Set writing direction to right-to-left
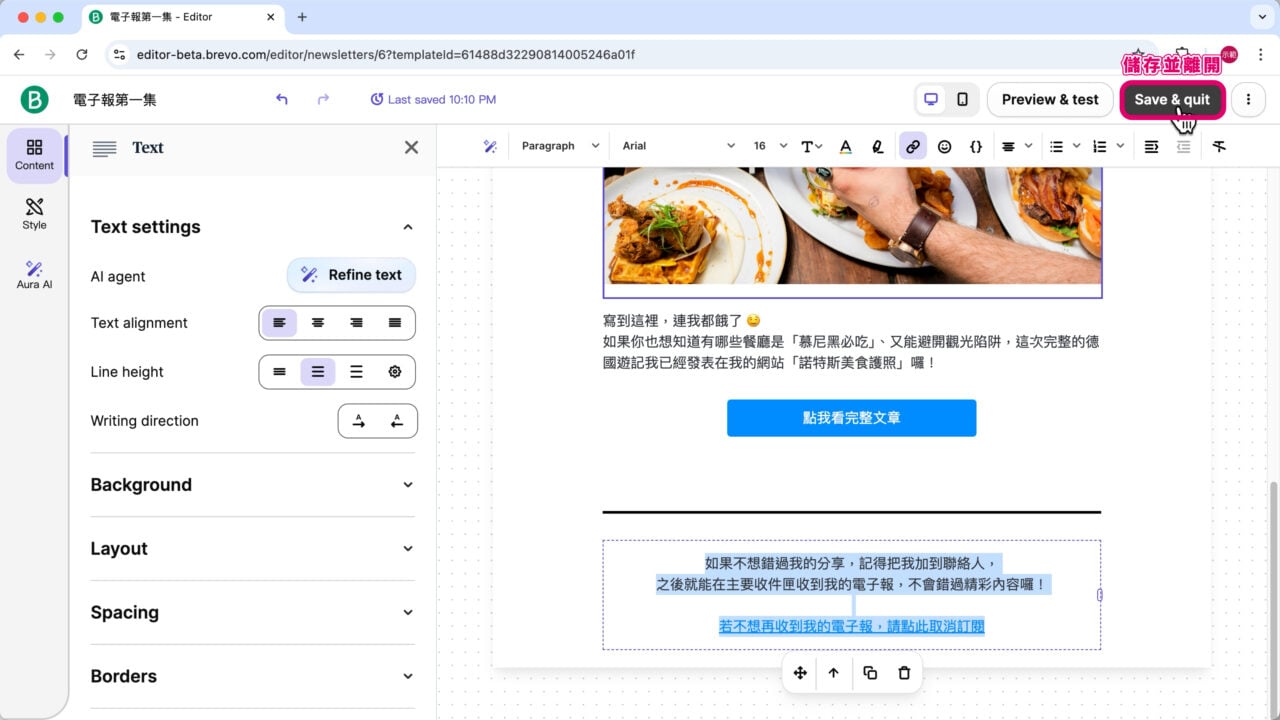Image resolution: width=1280 pixels, height=720 pixels. (396, 421)
